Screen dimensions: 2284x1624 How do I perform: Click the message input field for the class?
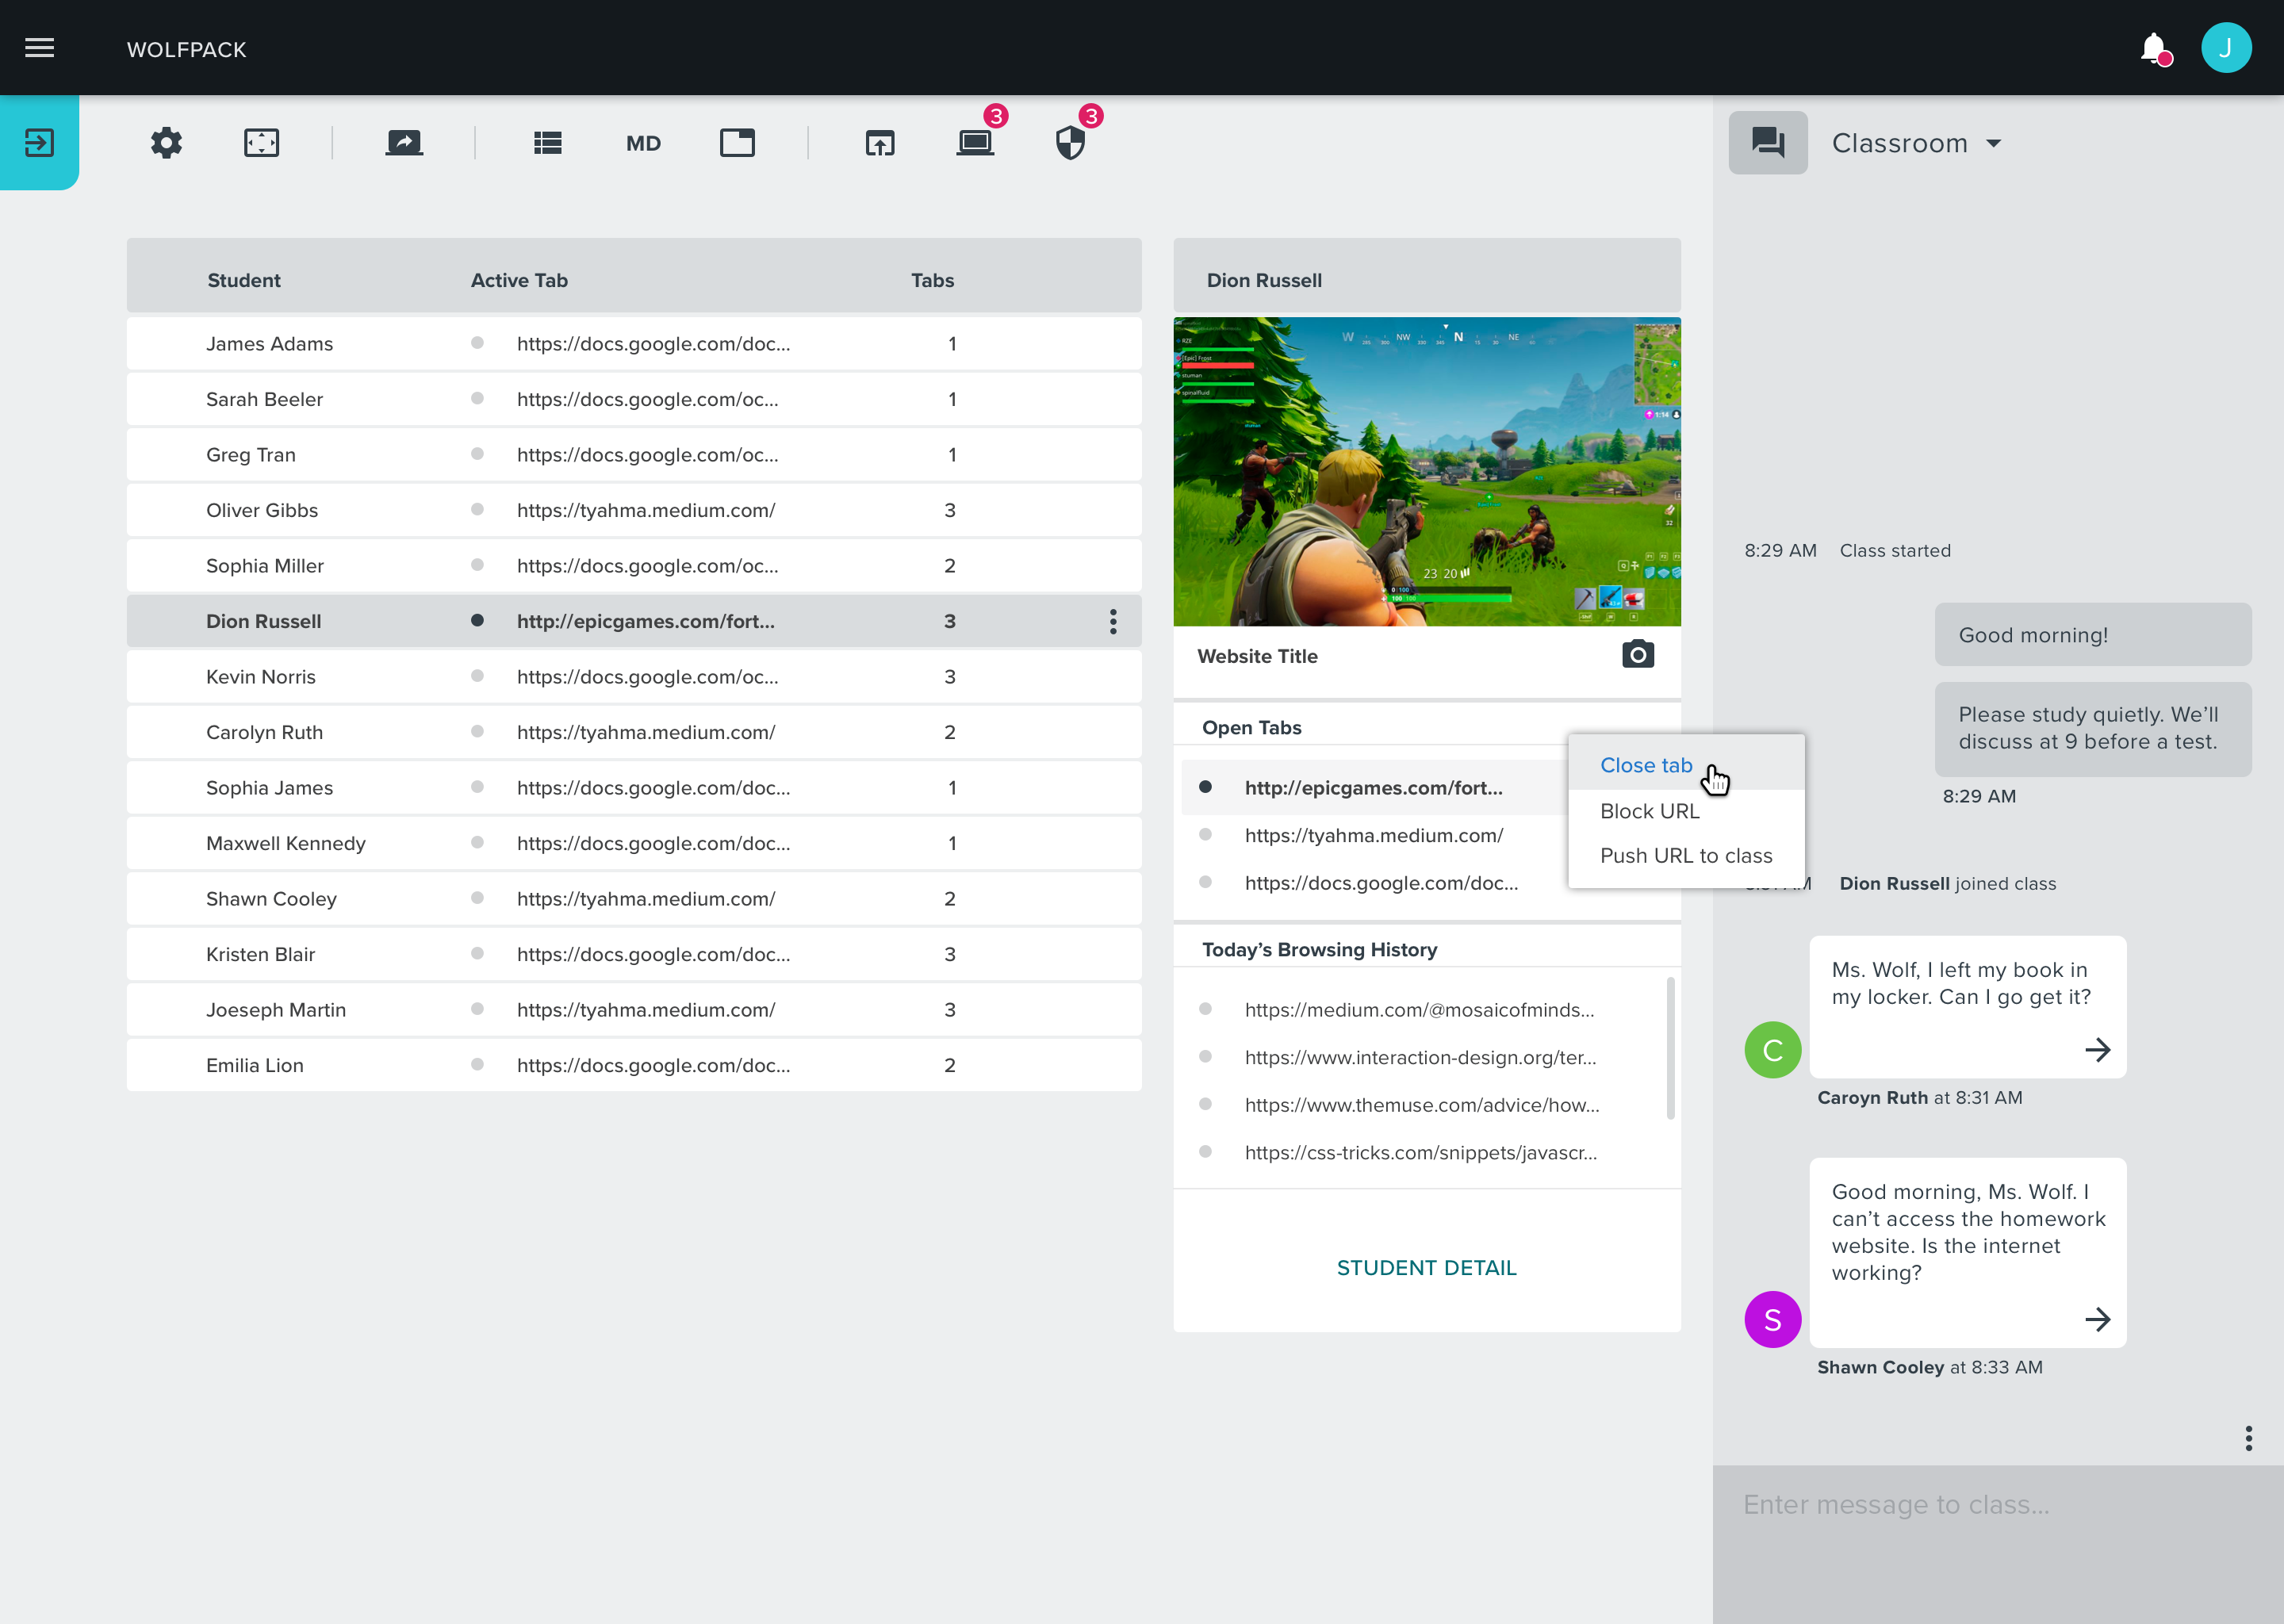pyautogui.click(x=1995, y=1505)
